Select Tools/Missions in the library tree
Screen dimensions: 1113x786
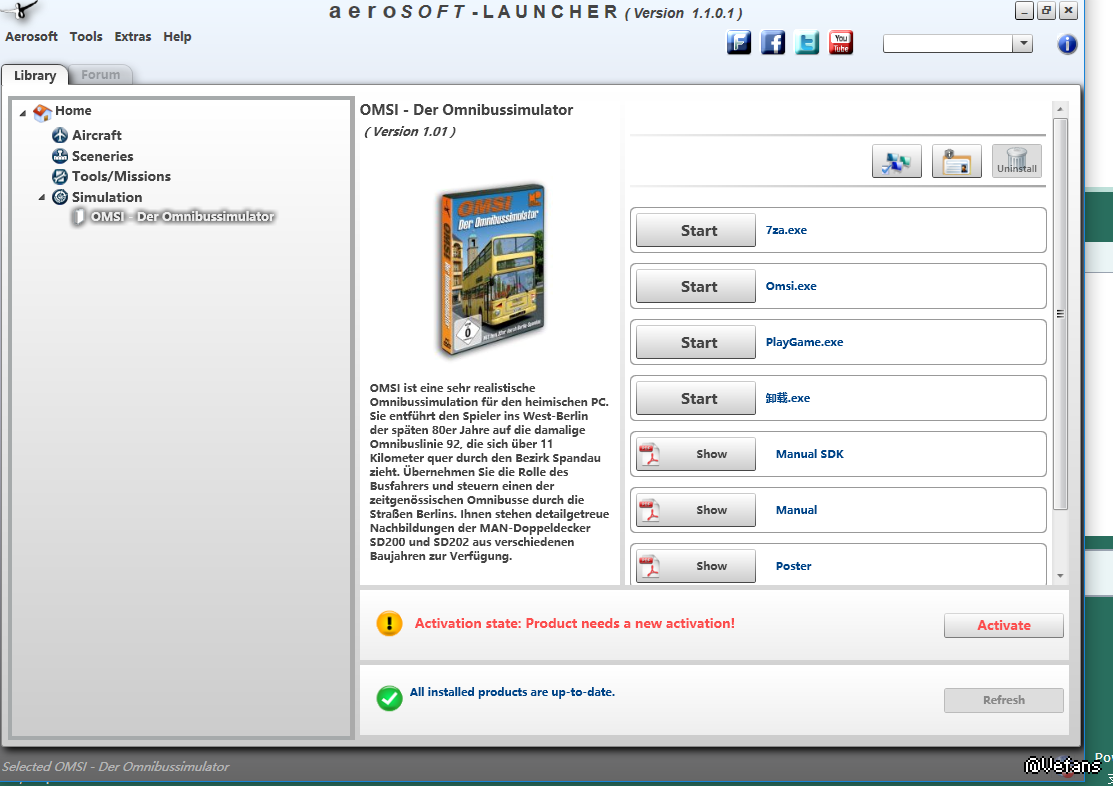click(121, 176)
